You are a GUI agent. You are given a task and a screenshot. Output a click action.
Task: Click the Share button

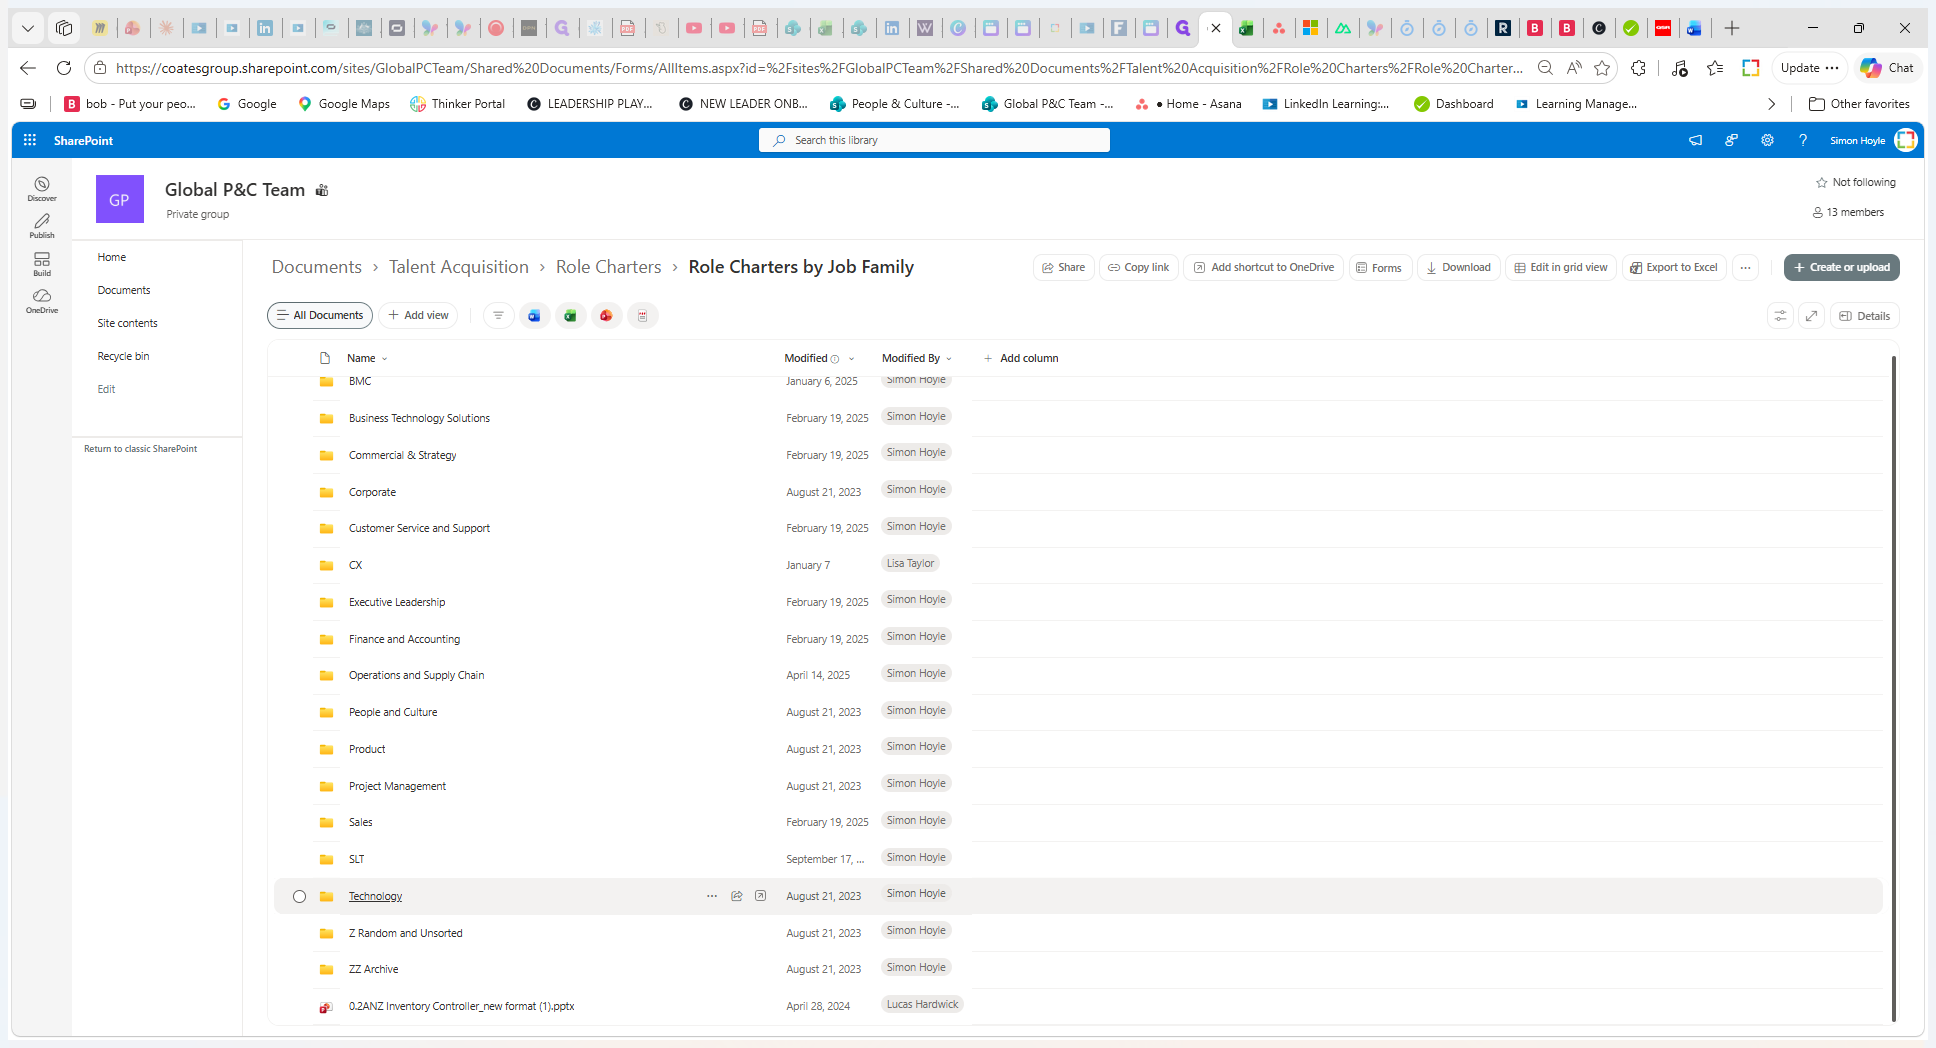click(1063, 267)
